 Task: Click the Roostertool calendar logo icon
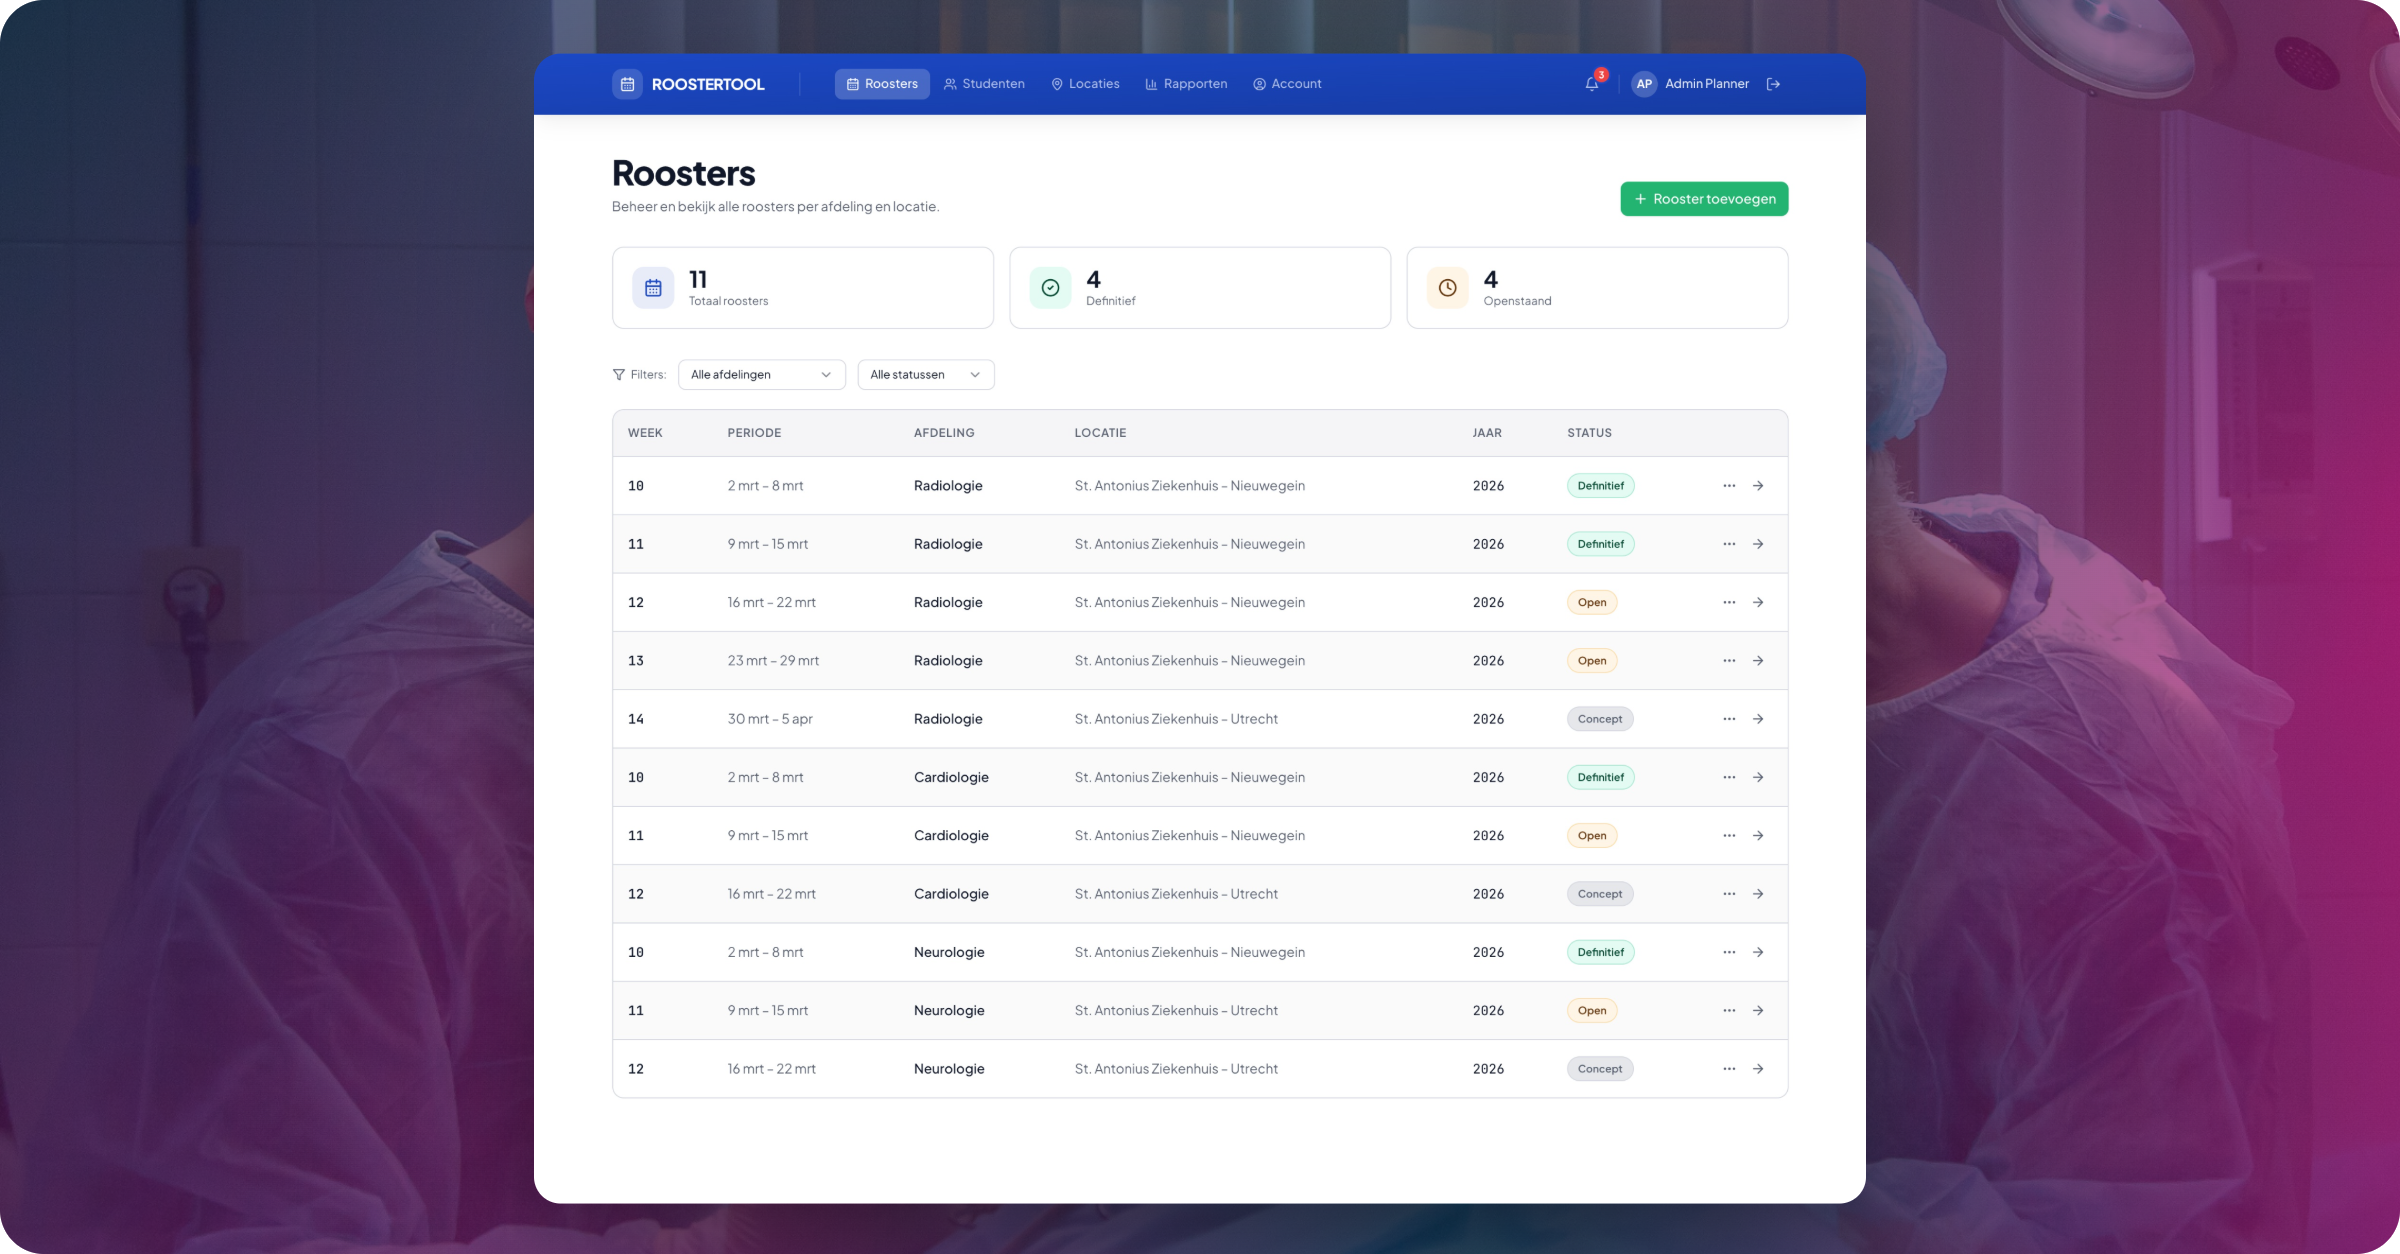click(627, 84)
